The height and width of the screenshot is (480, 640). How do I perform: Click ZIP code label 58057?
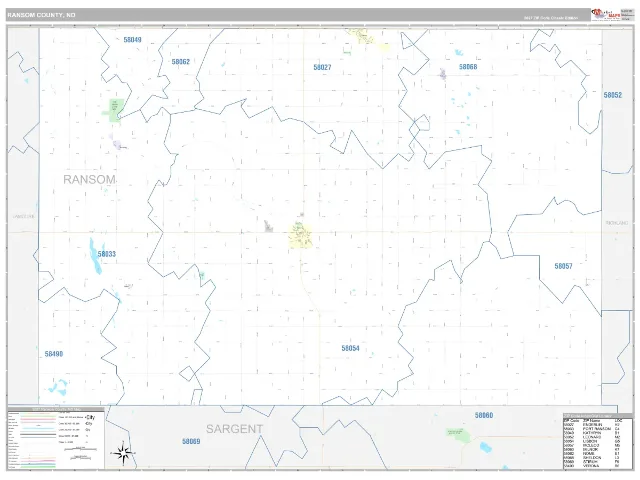pyautogui.click(x=563, y=266)
